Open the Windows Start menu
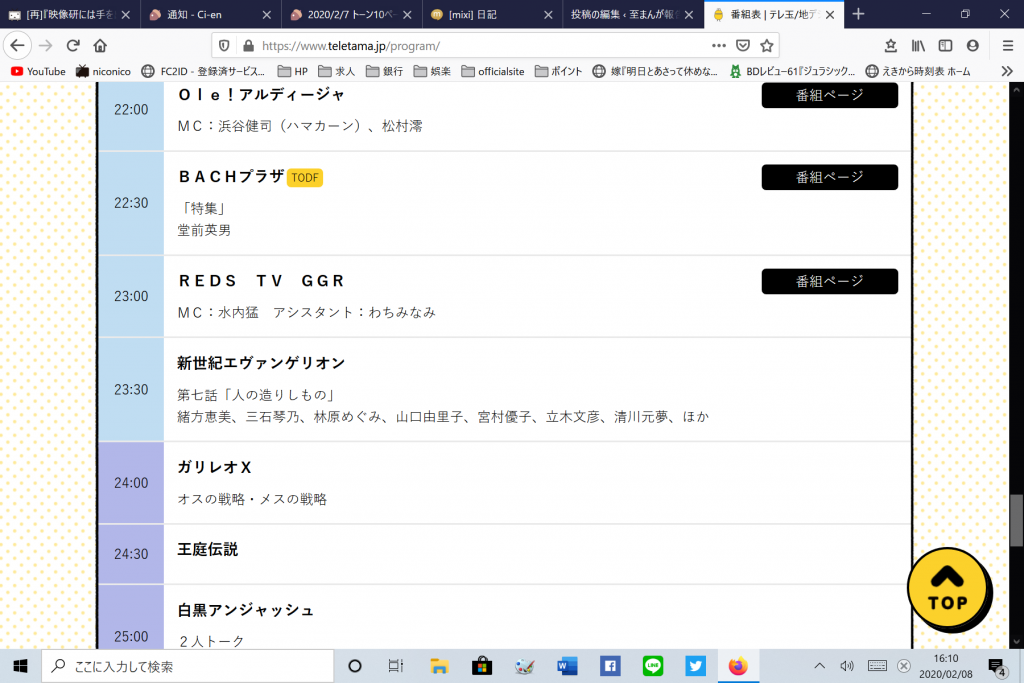 [x=20, y=666]
